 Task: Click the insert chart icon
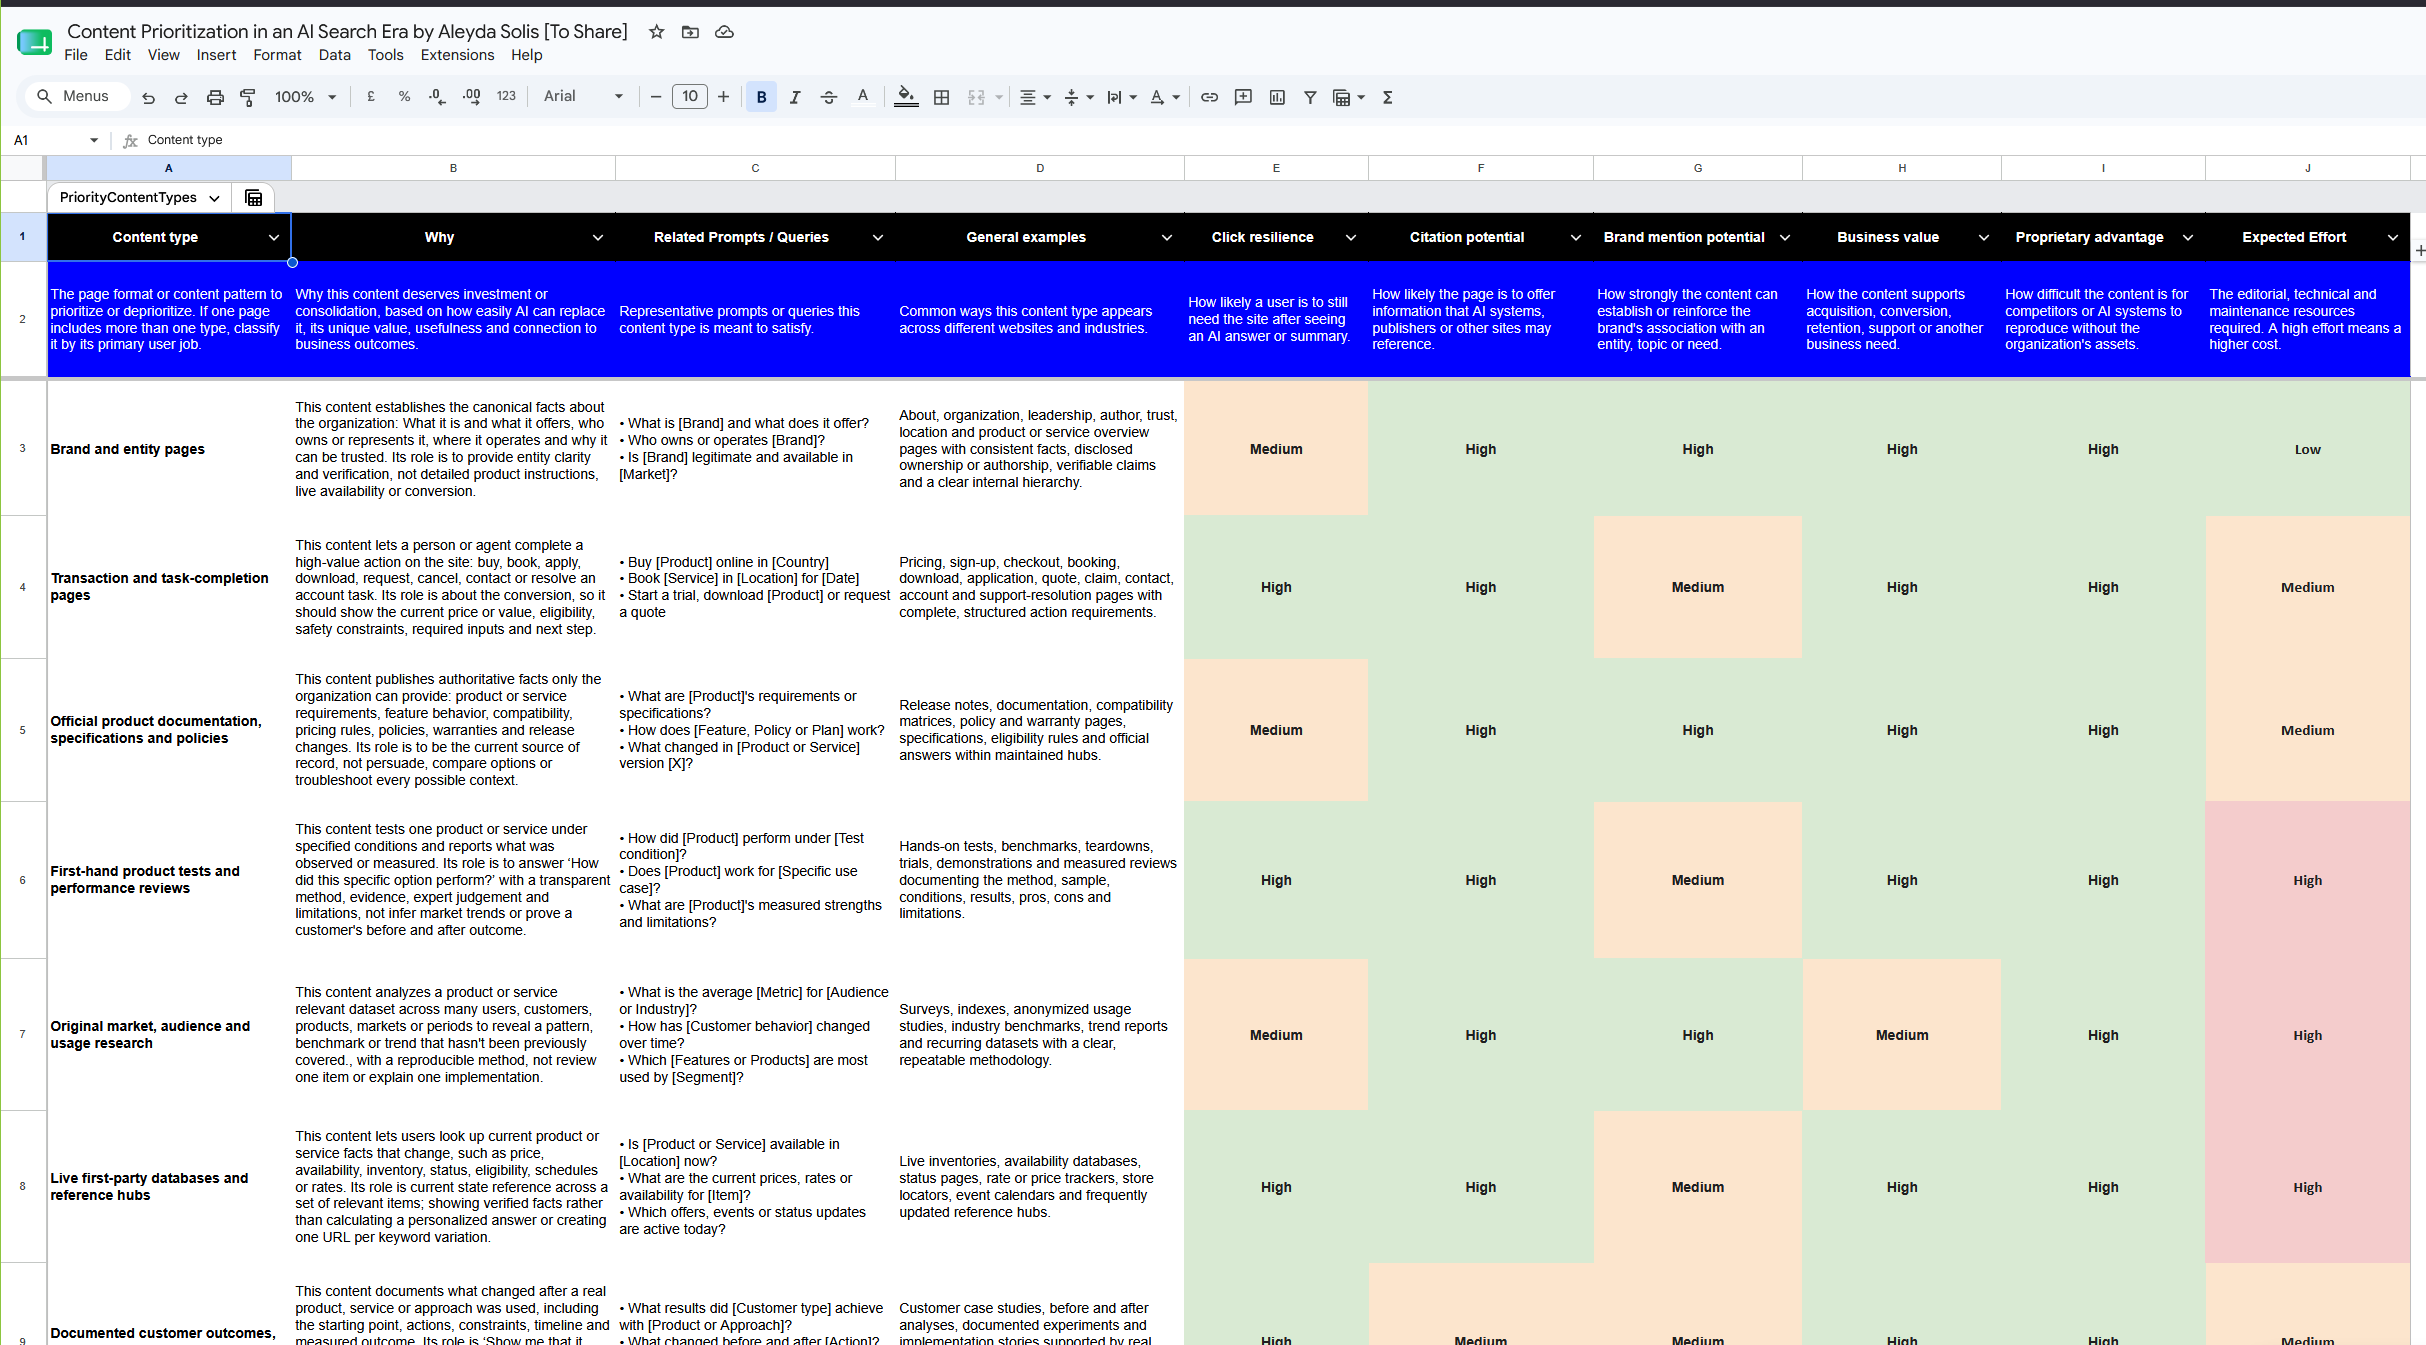[x=1277, y=97]
